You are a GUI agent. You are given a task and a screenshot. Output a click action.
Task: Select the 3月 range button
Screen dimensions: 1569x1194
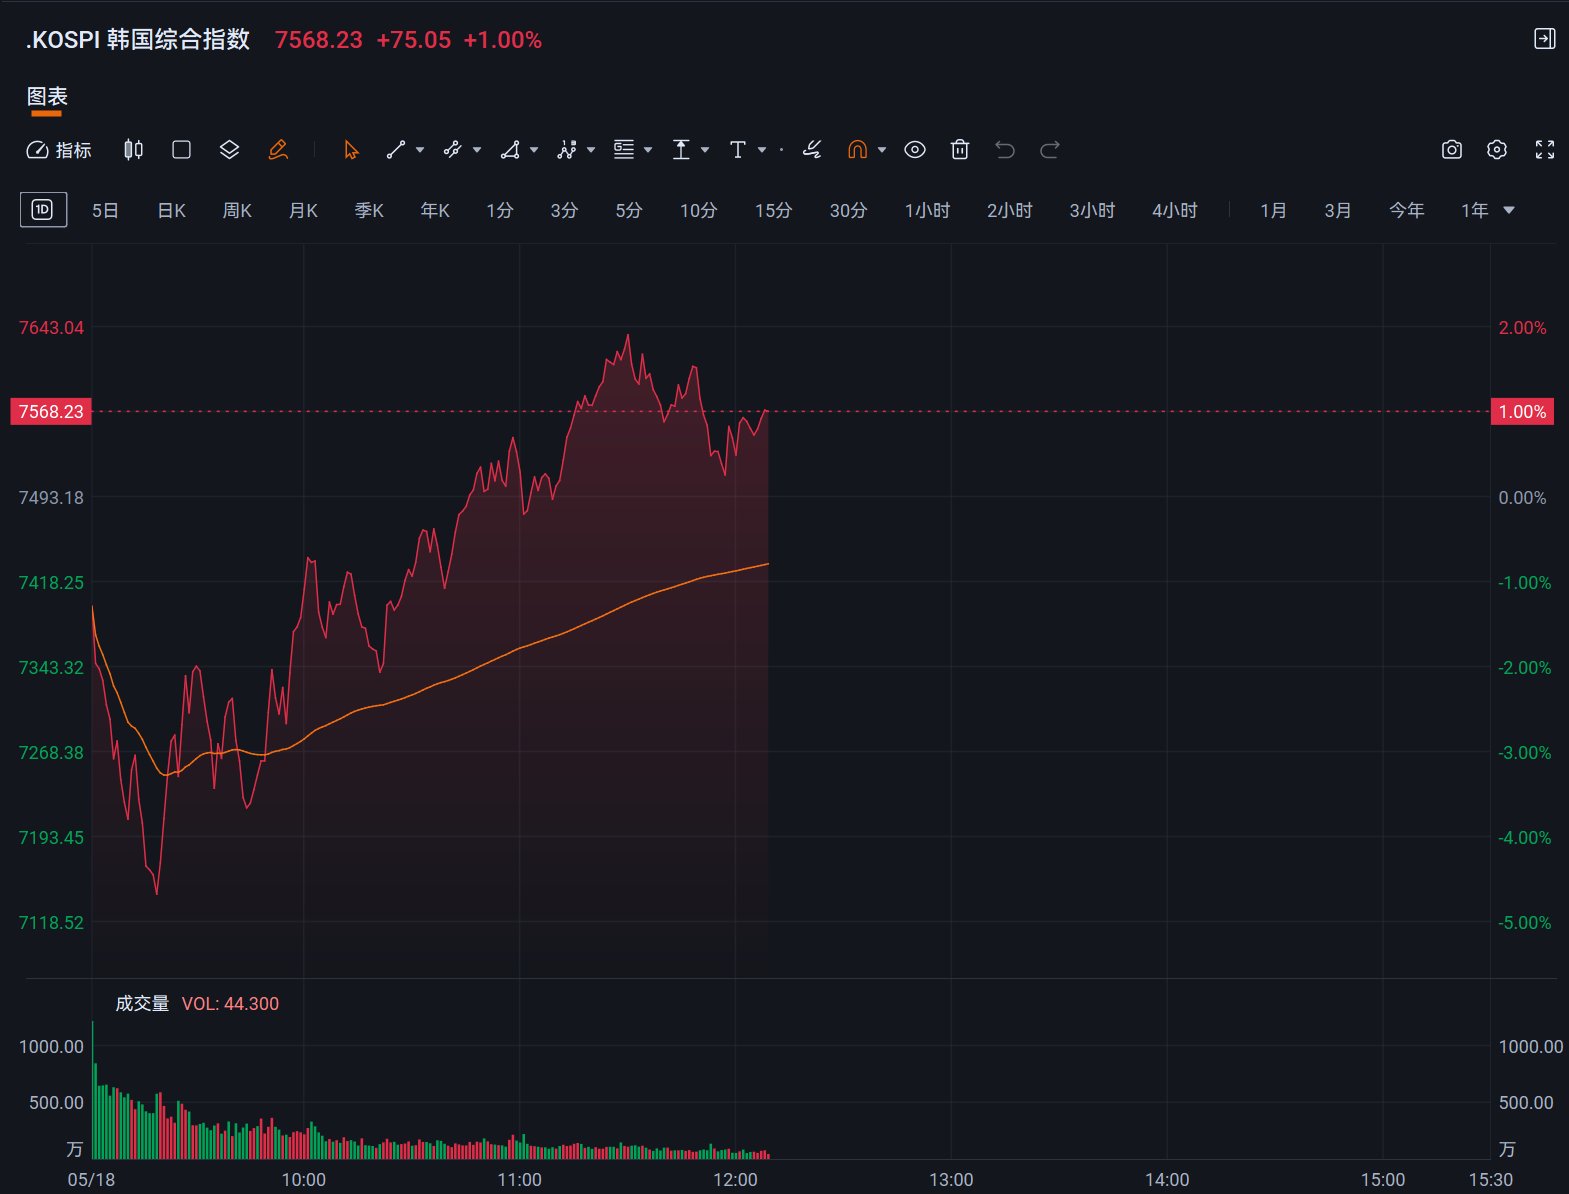1338,210
